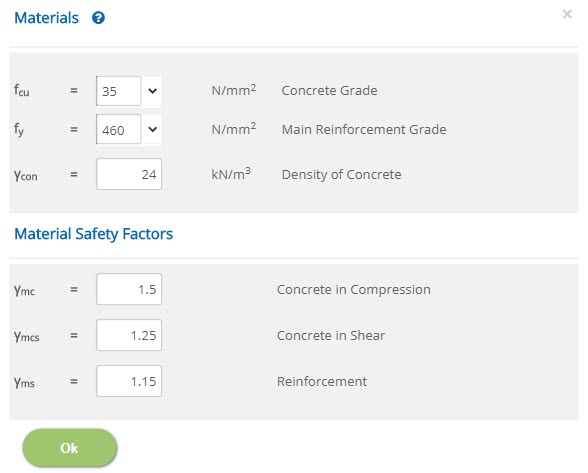This screenshot has height=473, width=588.
Task: Click the kN/m³ unit label
Action: pyautogui.click(x=231, y=174)
